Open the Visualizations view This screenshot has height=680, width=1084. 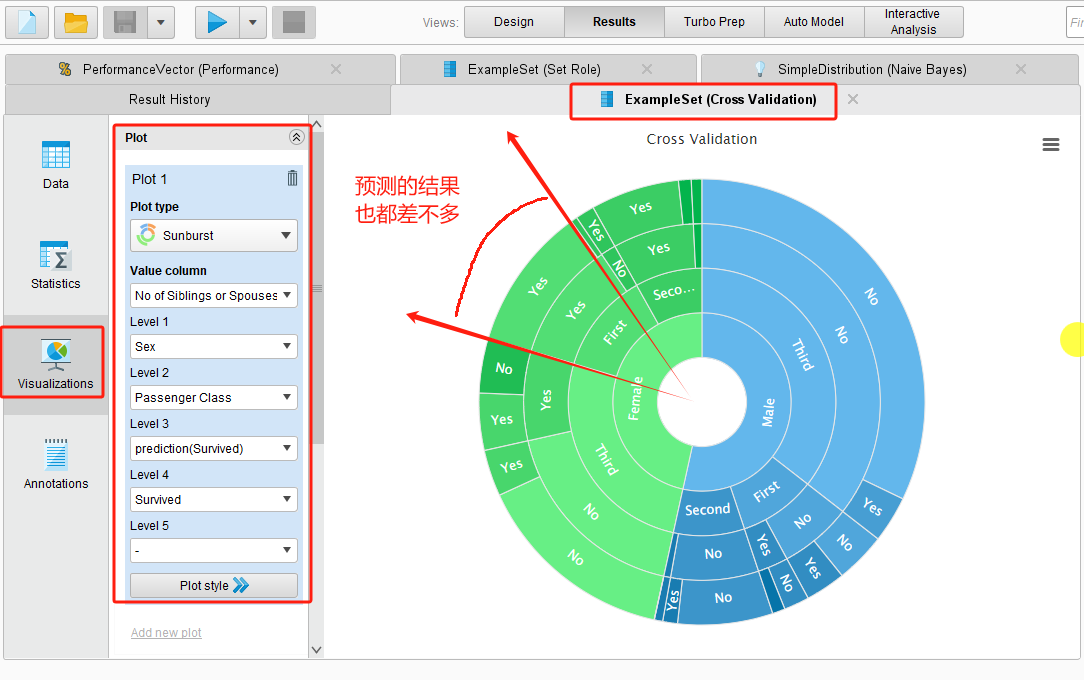(x=55, y=363)
